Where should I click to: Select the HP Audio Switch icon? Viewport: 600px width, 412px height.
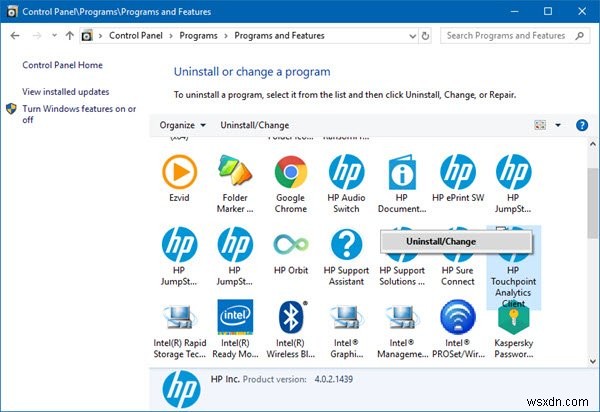point(346,172)
